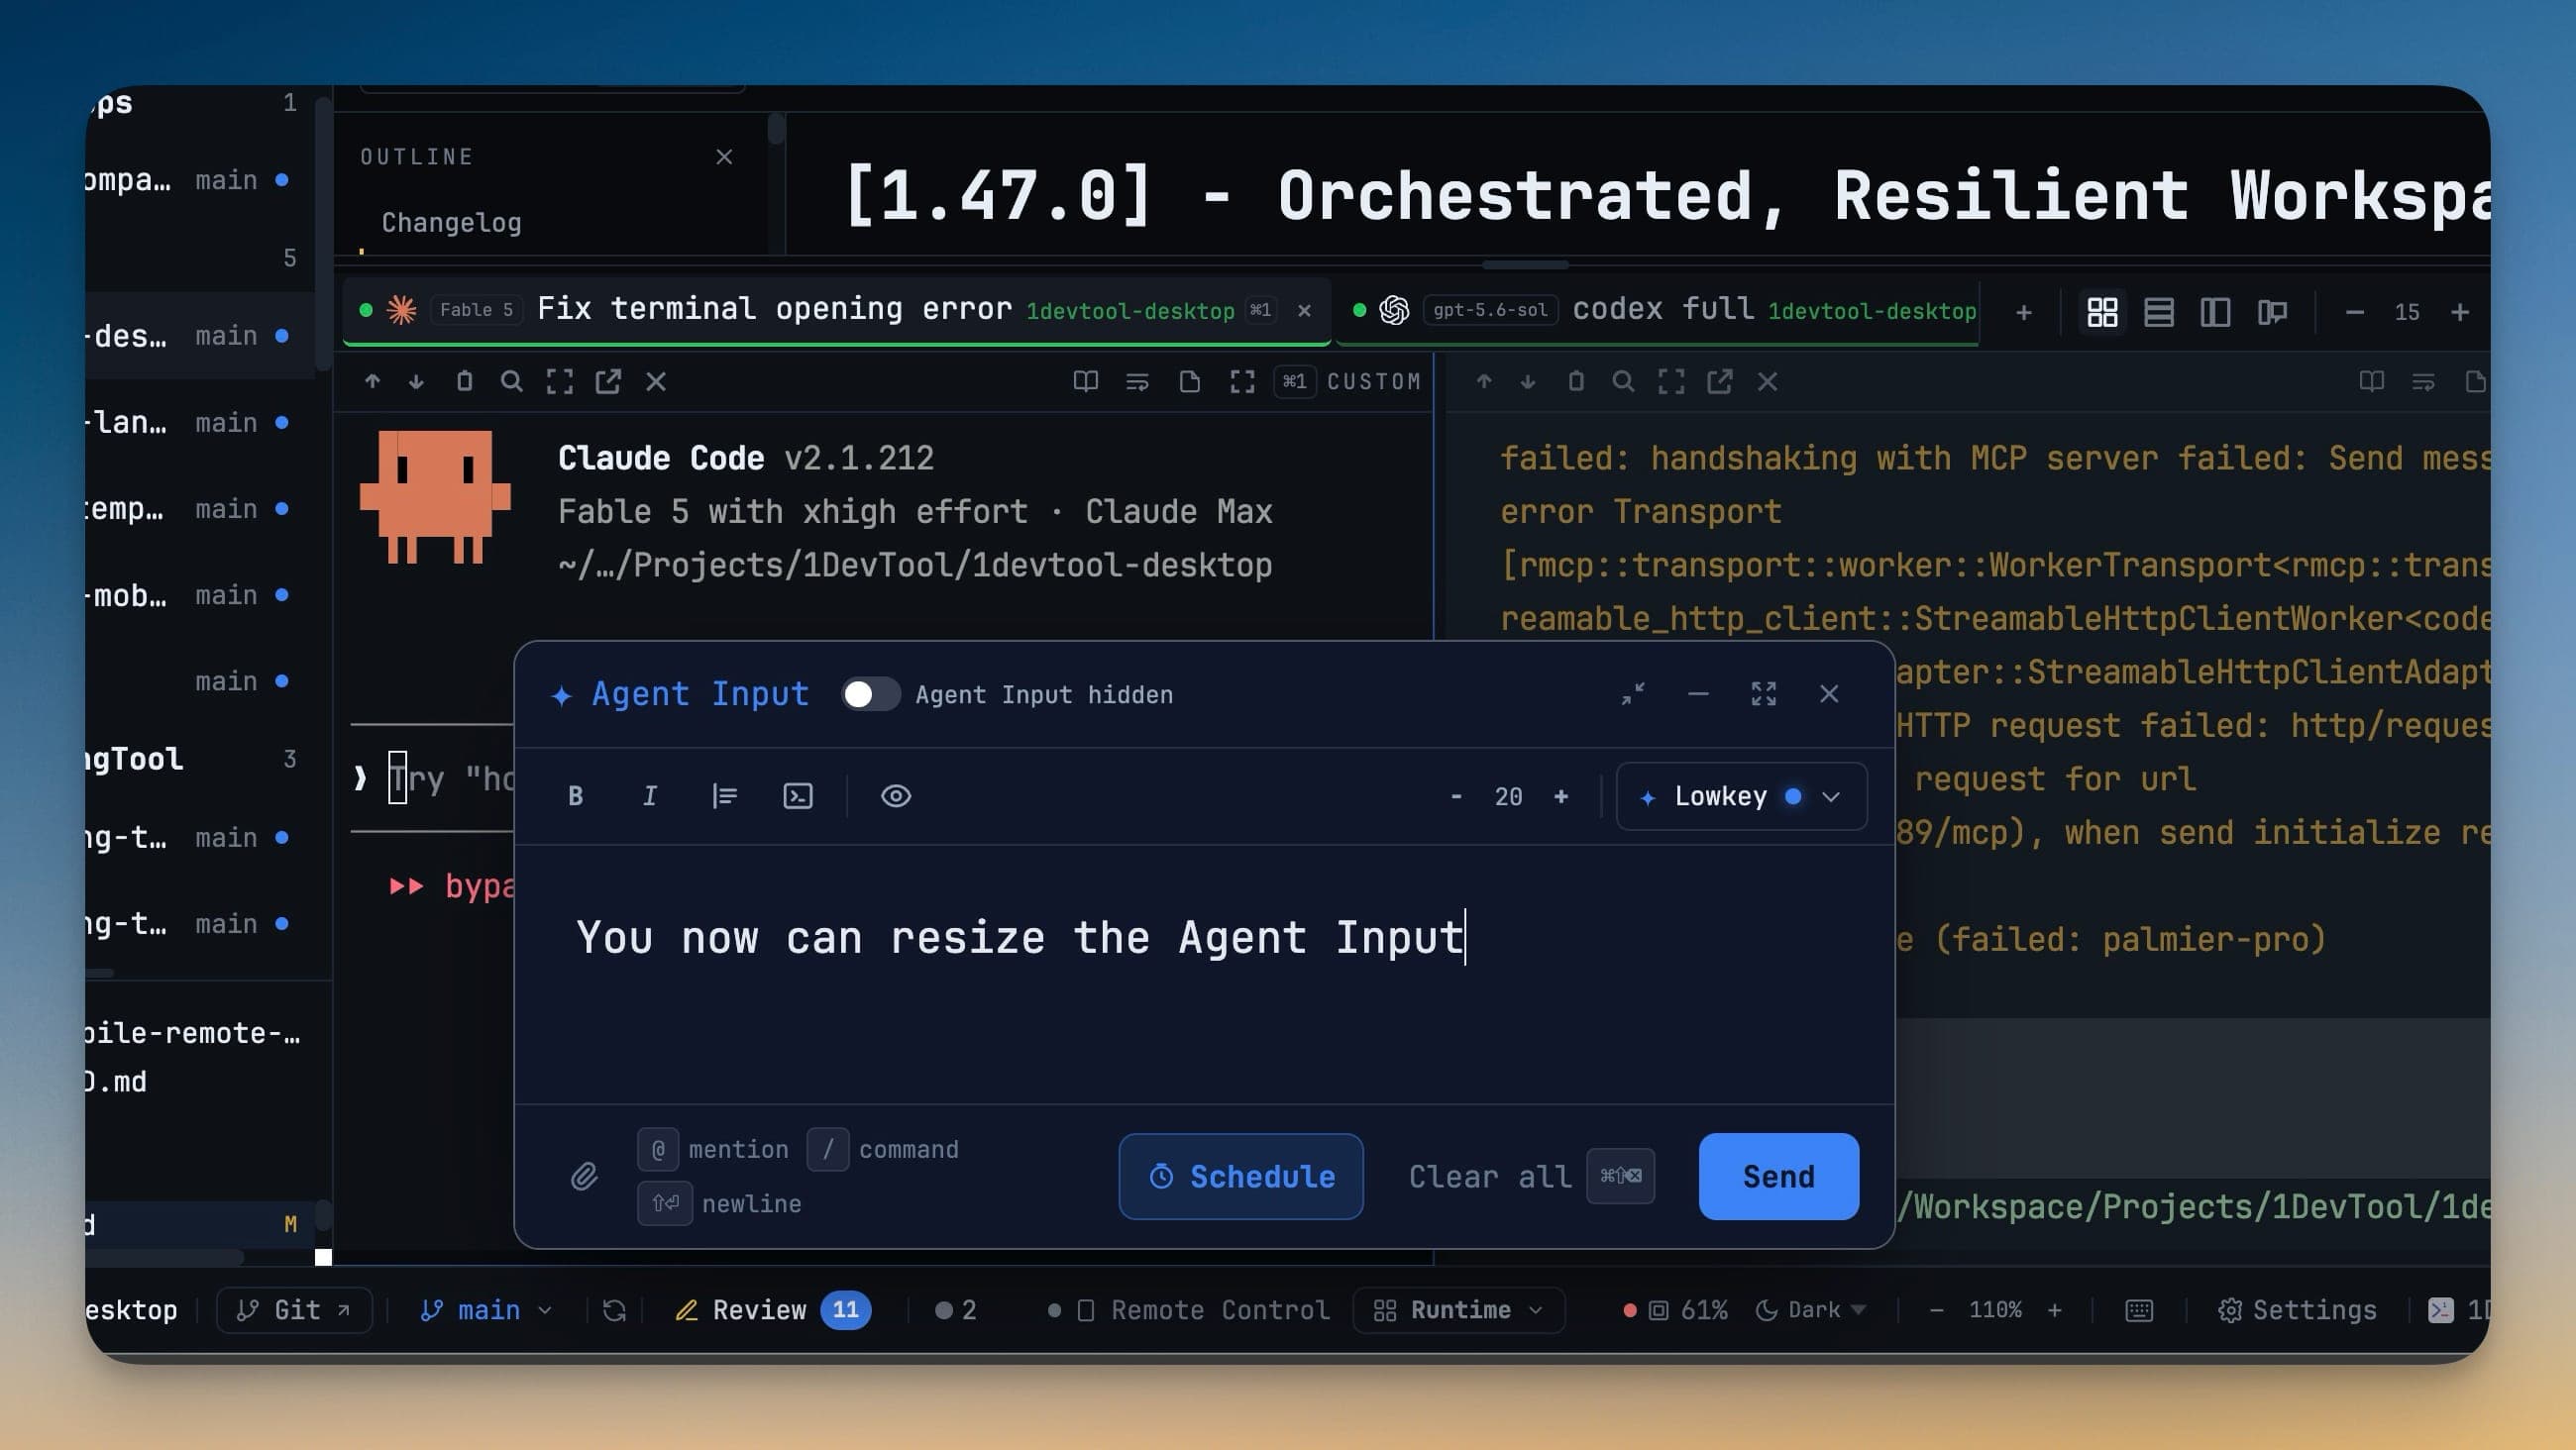The image size is (2576, 1450).
Task: Toggle line wrap icon in Claude Code pane toolbar
Action: click(1137, 381)
